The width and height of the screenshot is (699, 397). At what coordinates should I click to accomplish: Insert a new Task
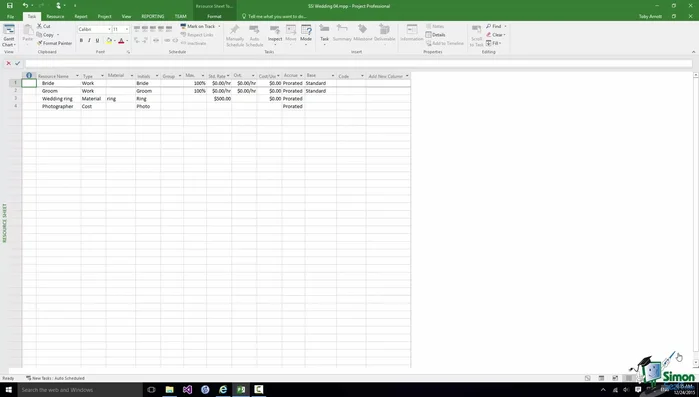324,35
